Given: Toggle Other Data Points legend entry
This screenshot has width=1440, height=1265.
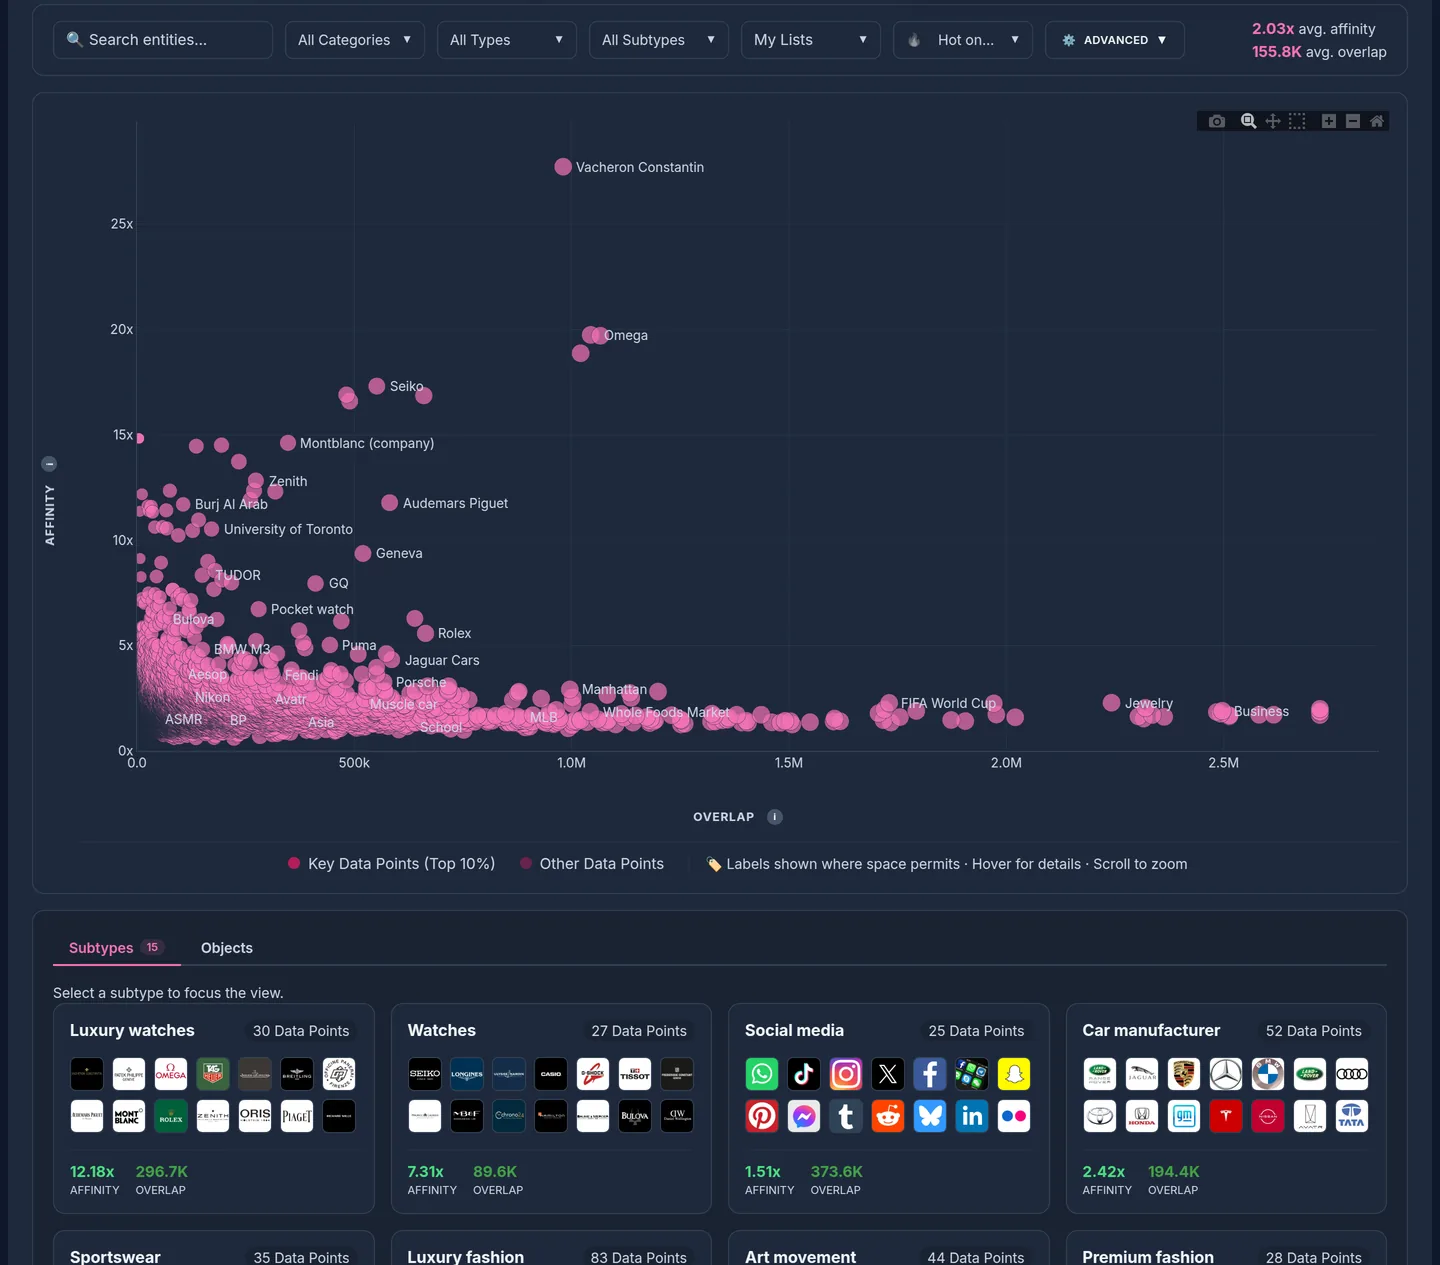Looking at the screenshot, I should (592, 864).
